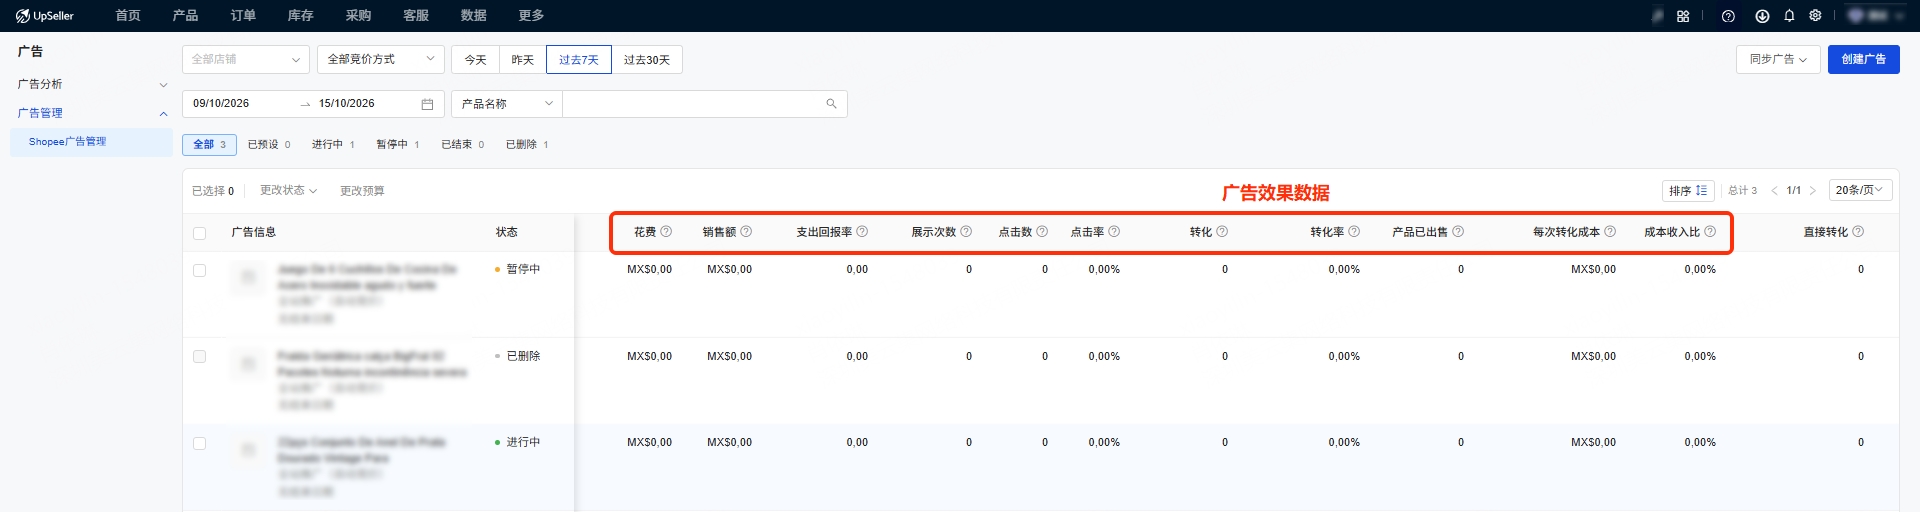Open the blurred user account menu in top bar
This screenshot has width=1920, height=512.
1875,16
